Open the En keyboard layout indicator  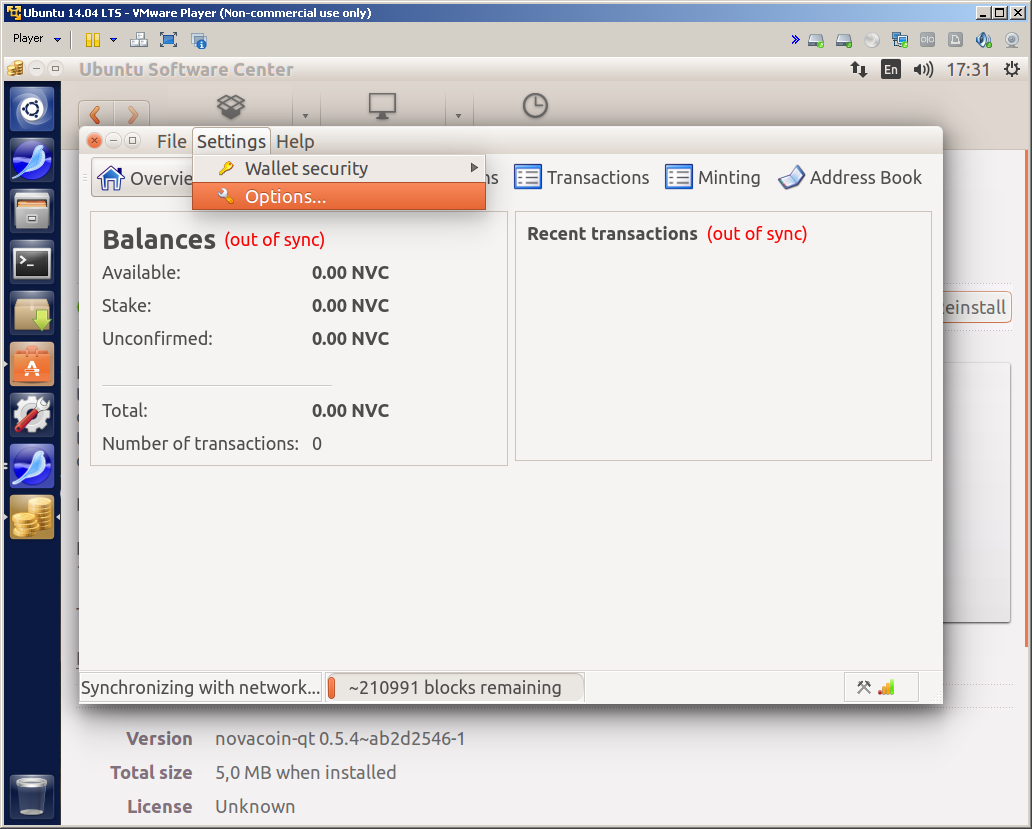[890, 69]
